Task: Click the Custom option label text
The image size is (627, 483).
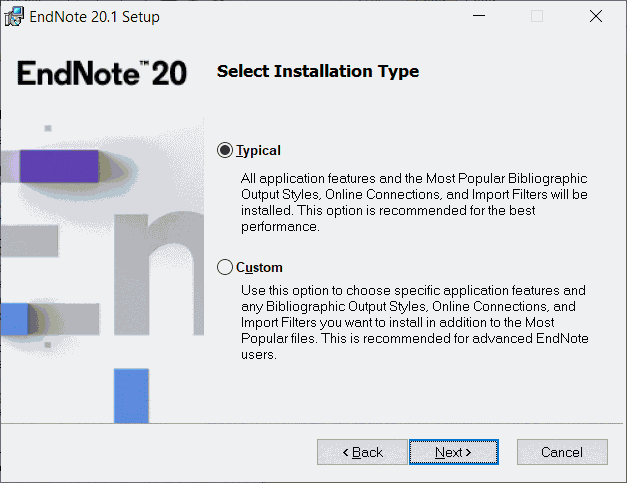Action: [x=259, y=267]
